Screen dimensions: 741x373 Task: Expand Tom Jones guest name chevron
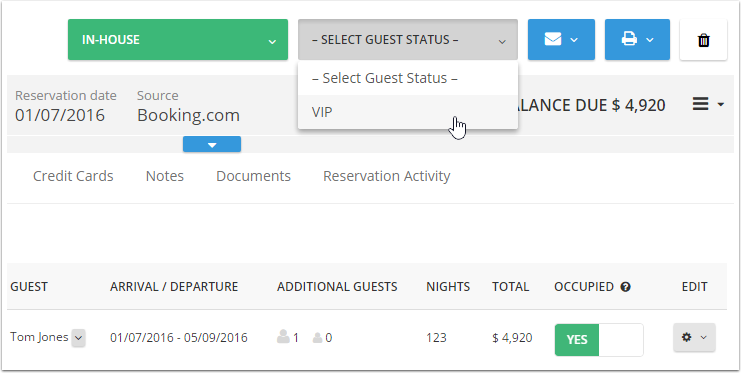[78, 338]
